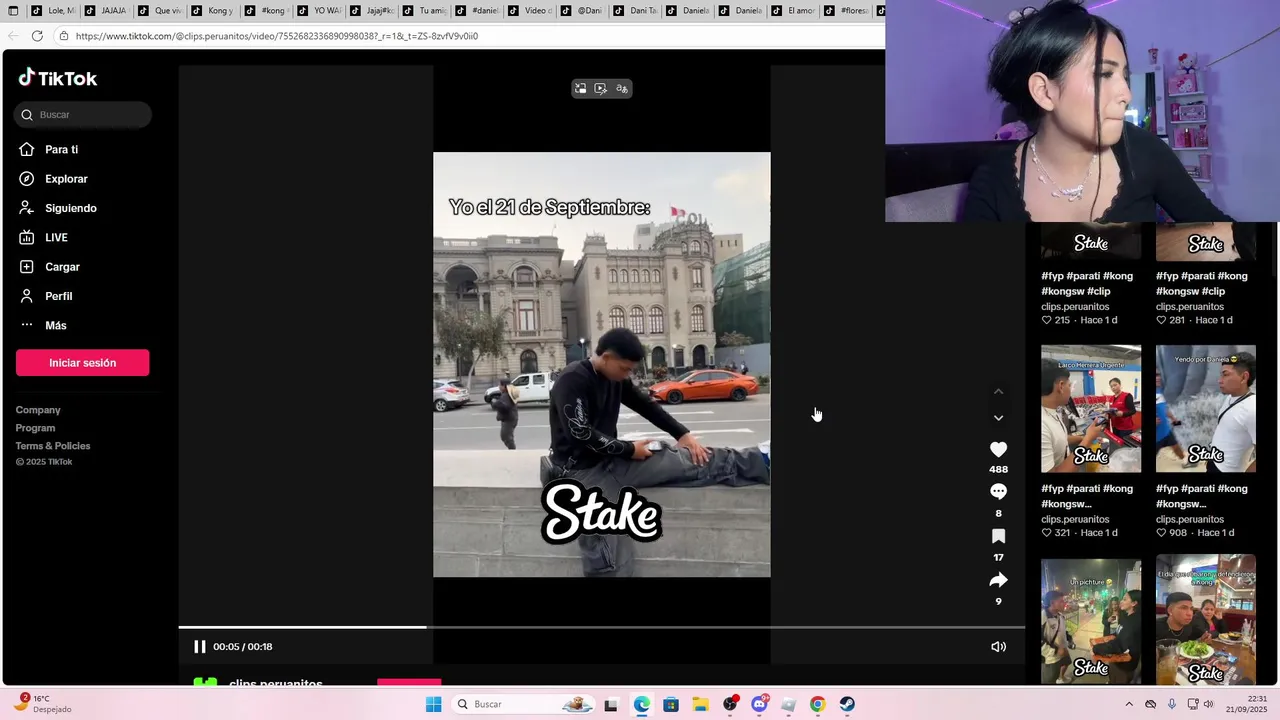Click the tiktok.com URL in the address bar

point(277,36)
